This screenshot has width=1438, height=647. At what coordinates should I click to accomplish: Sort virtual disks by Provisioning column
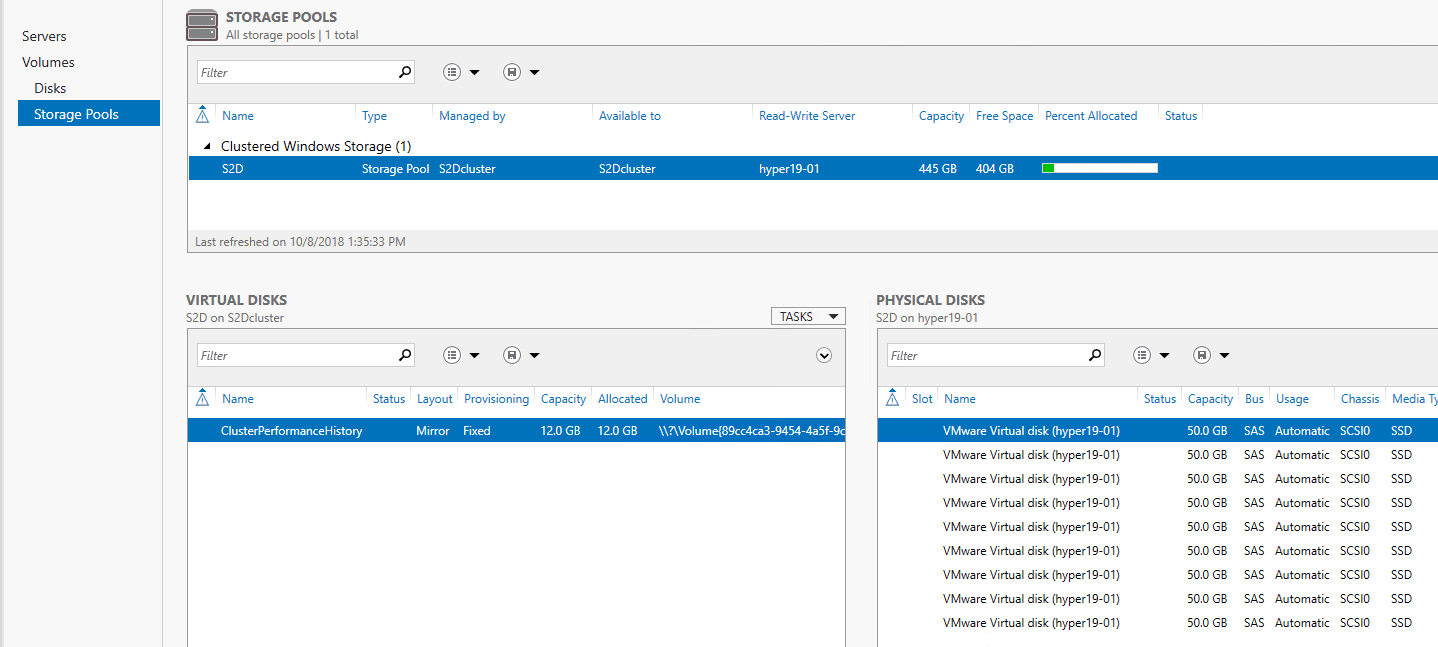point(496,399)
